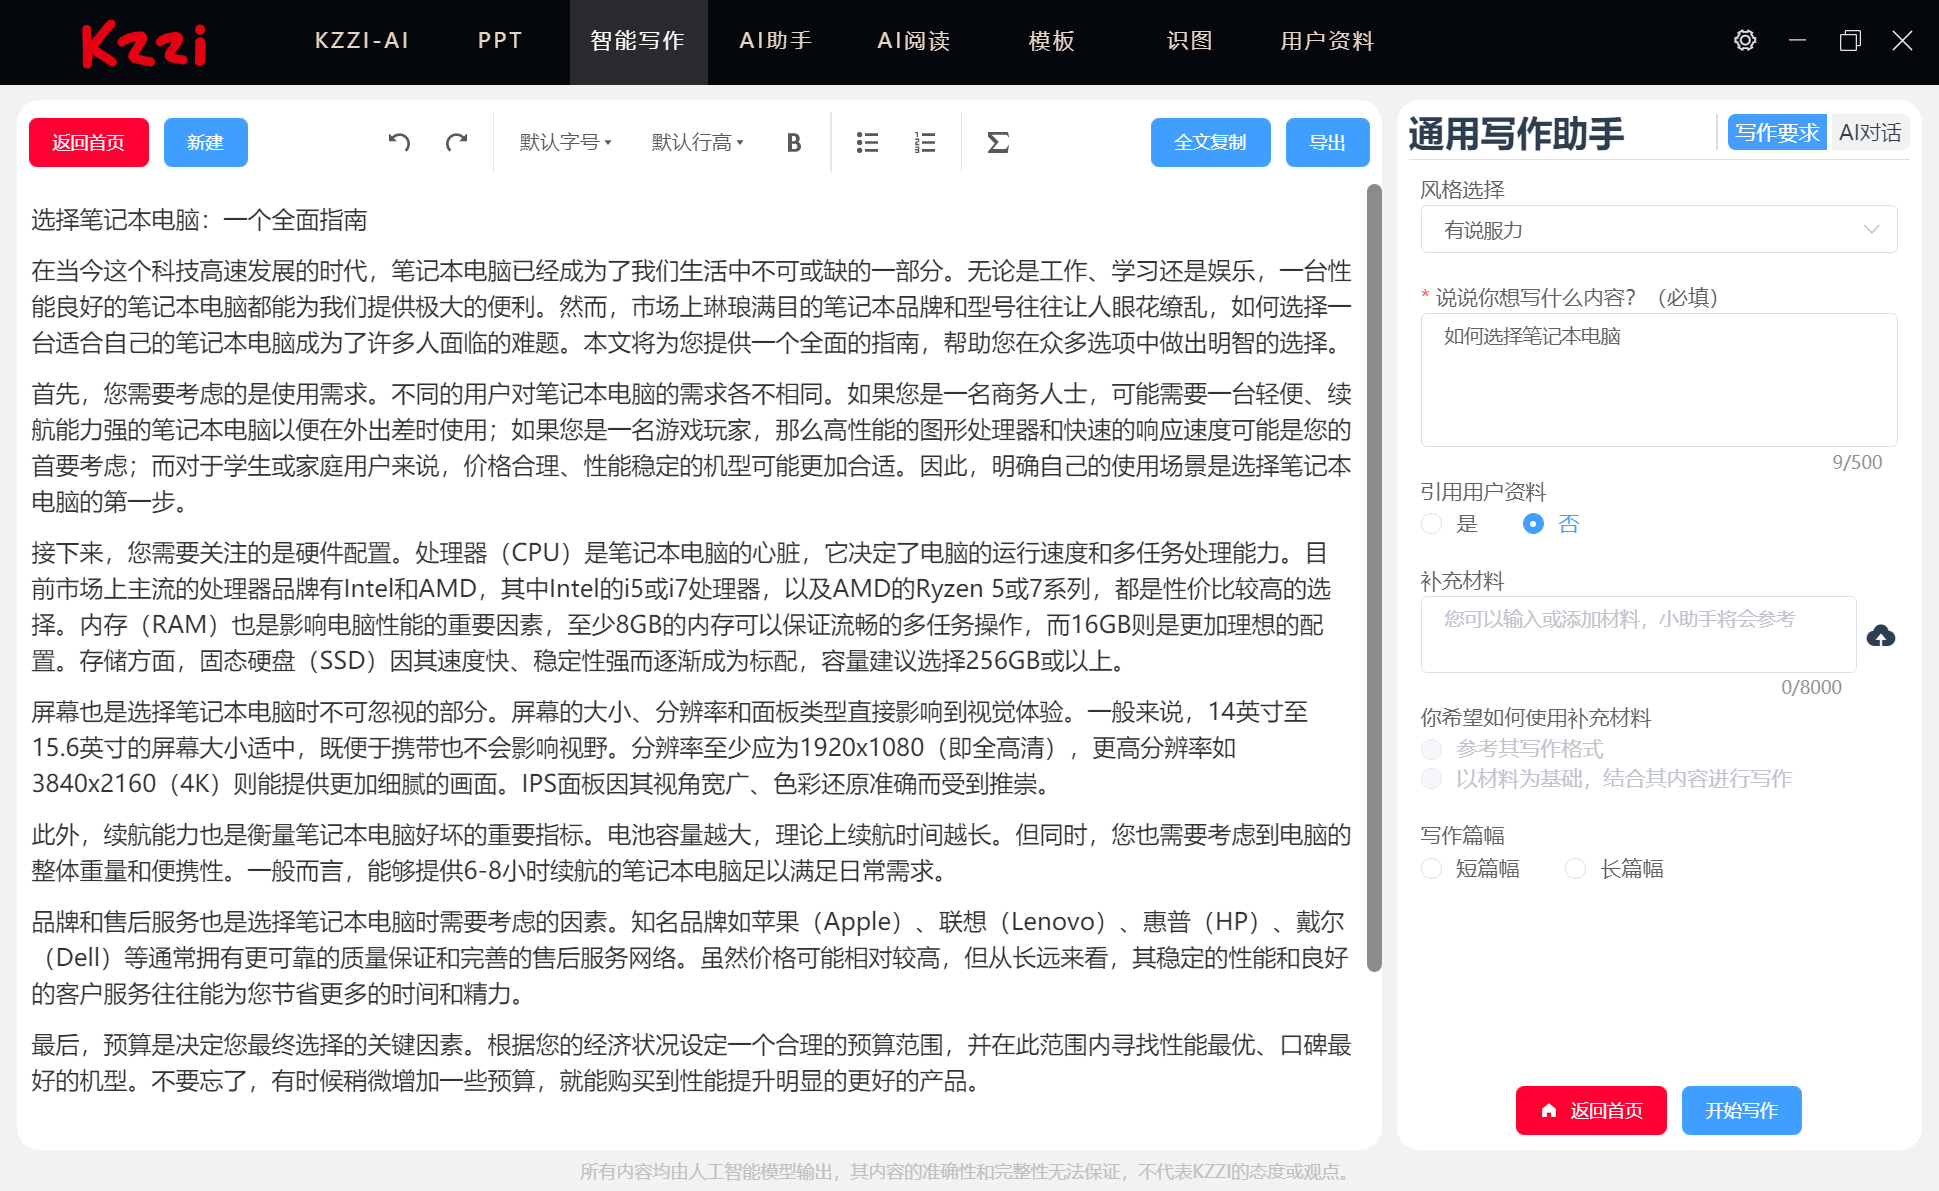The height and width of the screenshot is (1191, 1939).
Task: Toggle bold formatting
Action: [792, 142]
